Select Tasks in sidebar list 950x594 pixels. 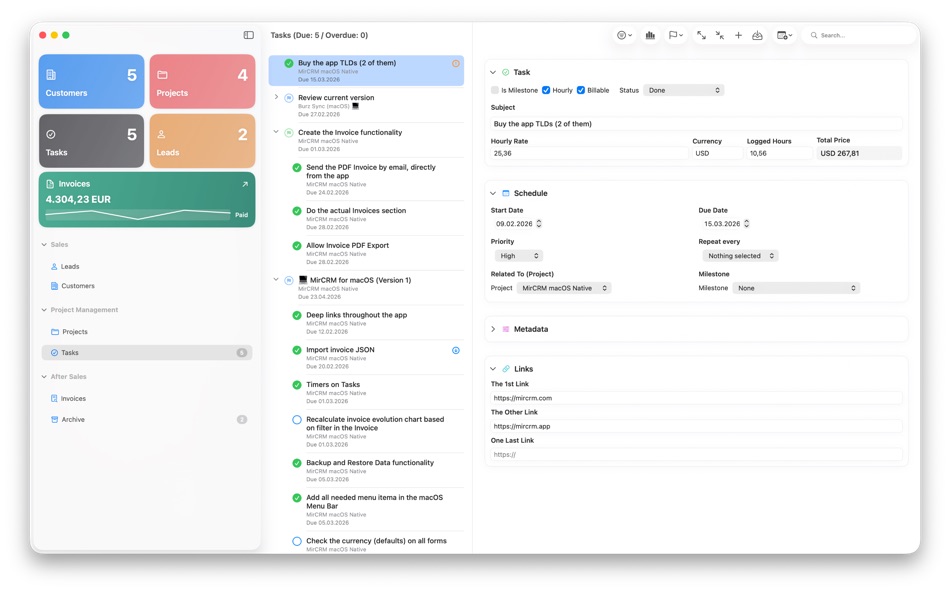coord(147,352)
